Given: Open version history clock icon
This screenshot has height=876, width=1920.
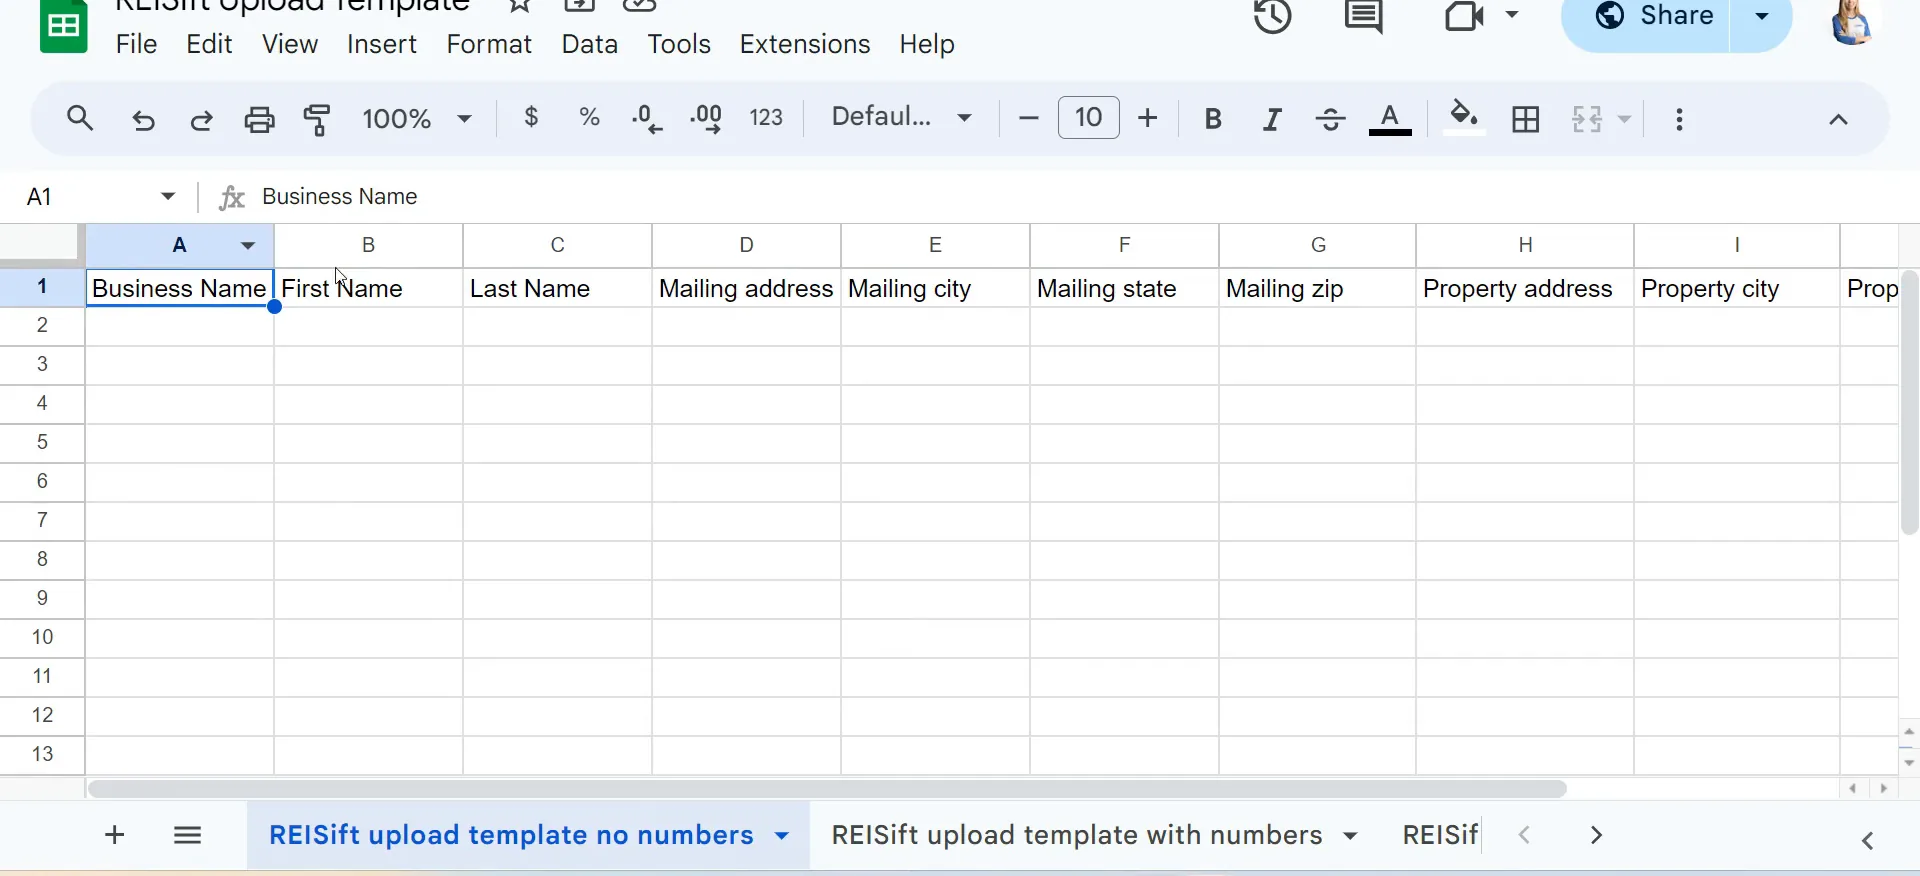Looking at the screenshot, I should point(1273,16).
